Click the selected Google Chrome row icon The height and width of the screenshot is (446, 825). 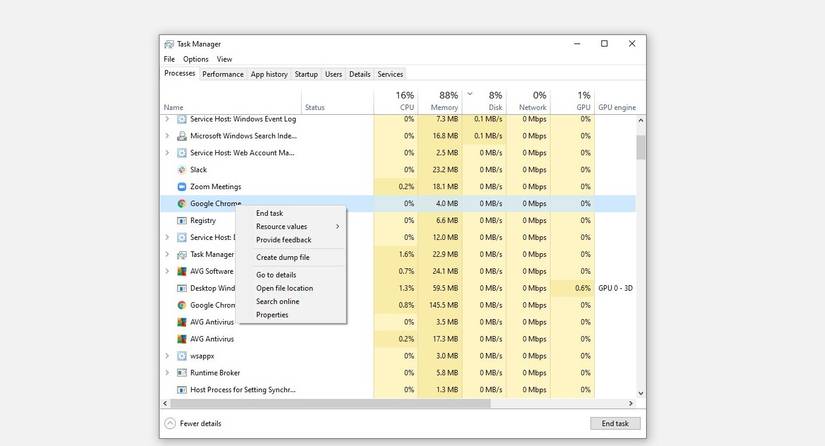coord(181,204)
